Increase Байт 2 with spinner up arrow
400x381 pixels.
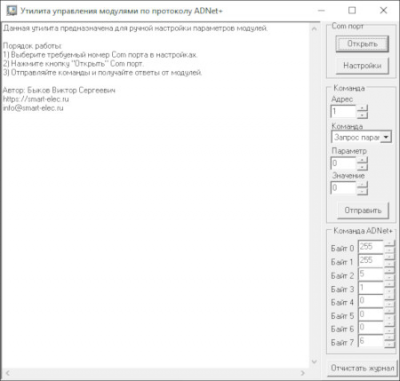point(389,271)
